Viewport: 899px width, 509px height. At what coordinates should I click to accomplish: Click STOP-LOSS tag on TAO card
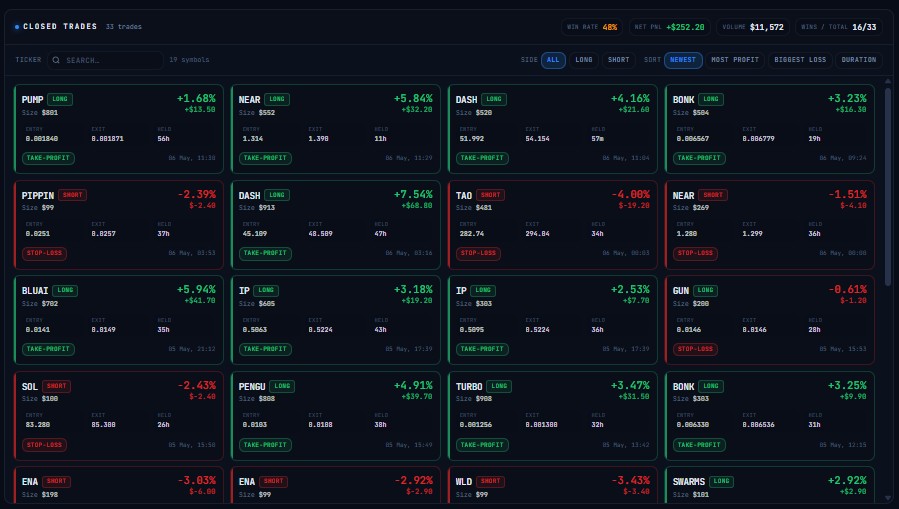coord(478,253)
